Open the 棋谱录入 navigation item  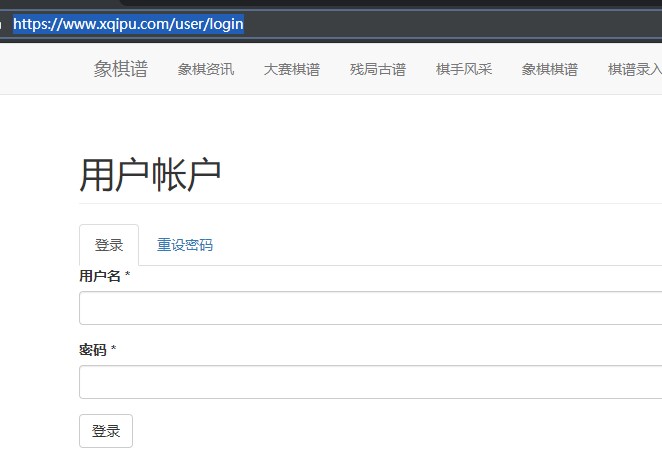click(x=634, y=69)
